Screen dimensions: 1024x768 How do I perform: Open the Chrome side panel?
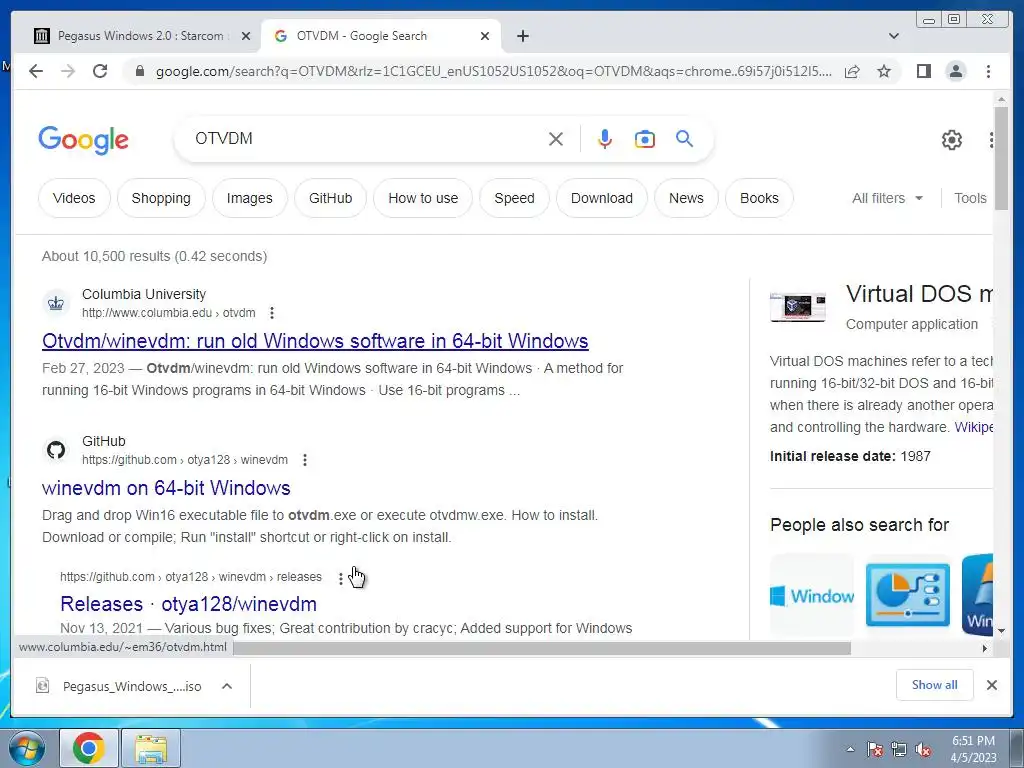923,71
